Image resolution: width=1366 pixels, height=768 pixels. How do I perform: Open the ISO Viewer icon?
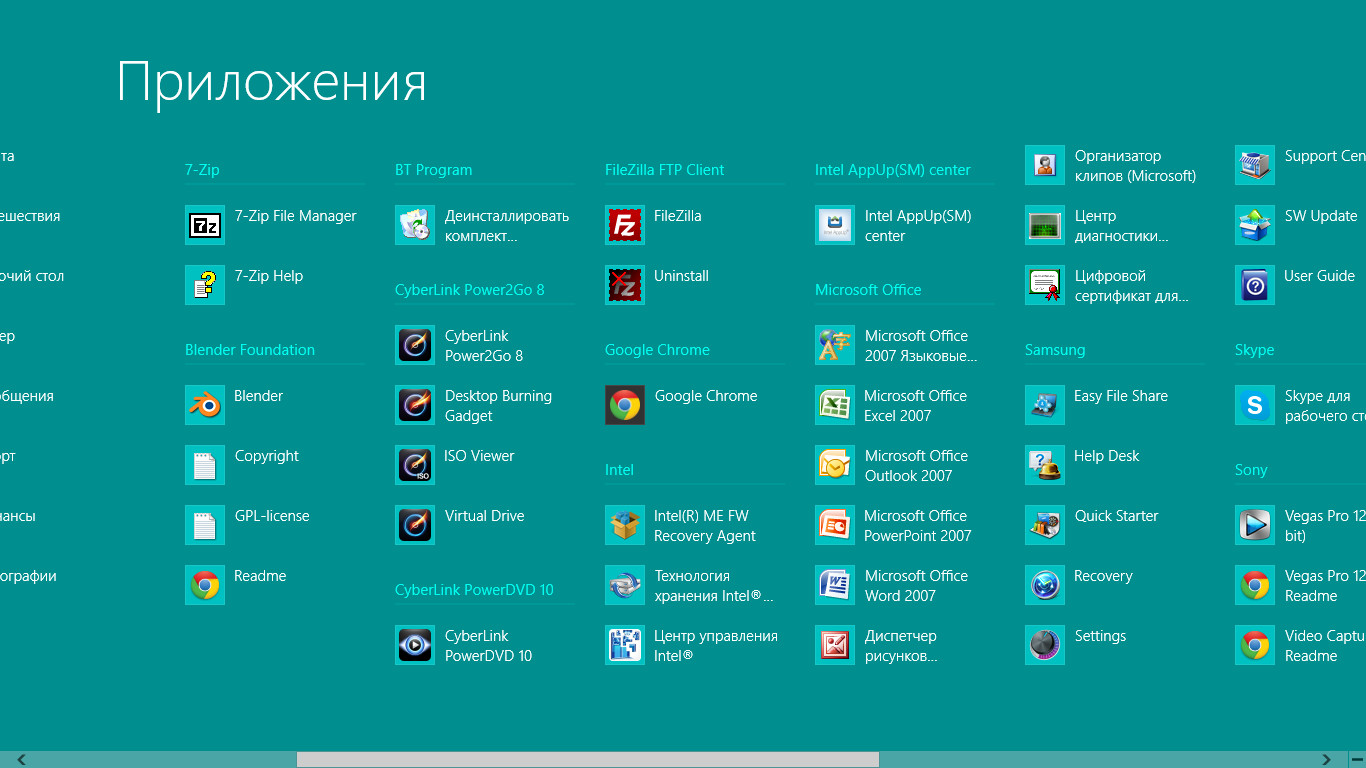pos(415,465)
